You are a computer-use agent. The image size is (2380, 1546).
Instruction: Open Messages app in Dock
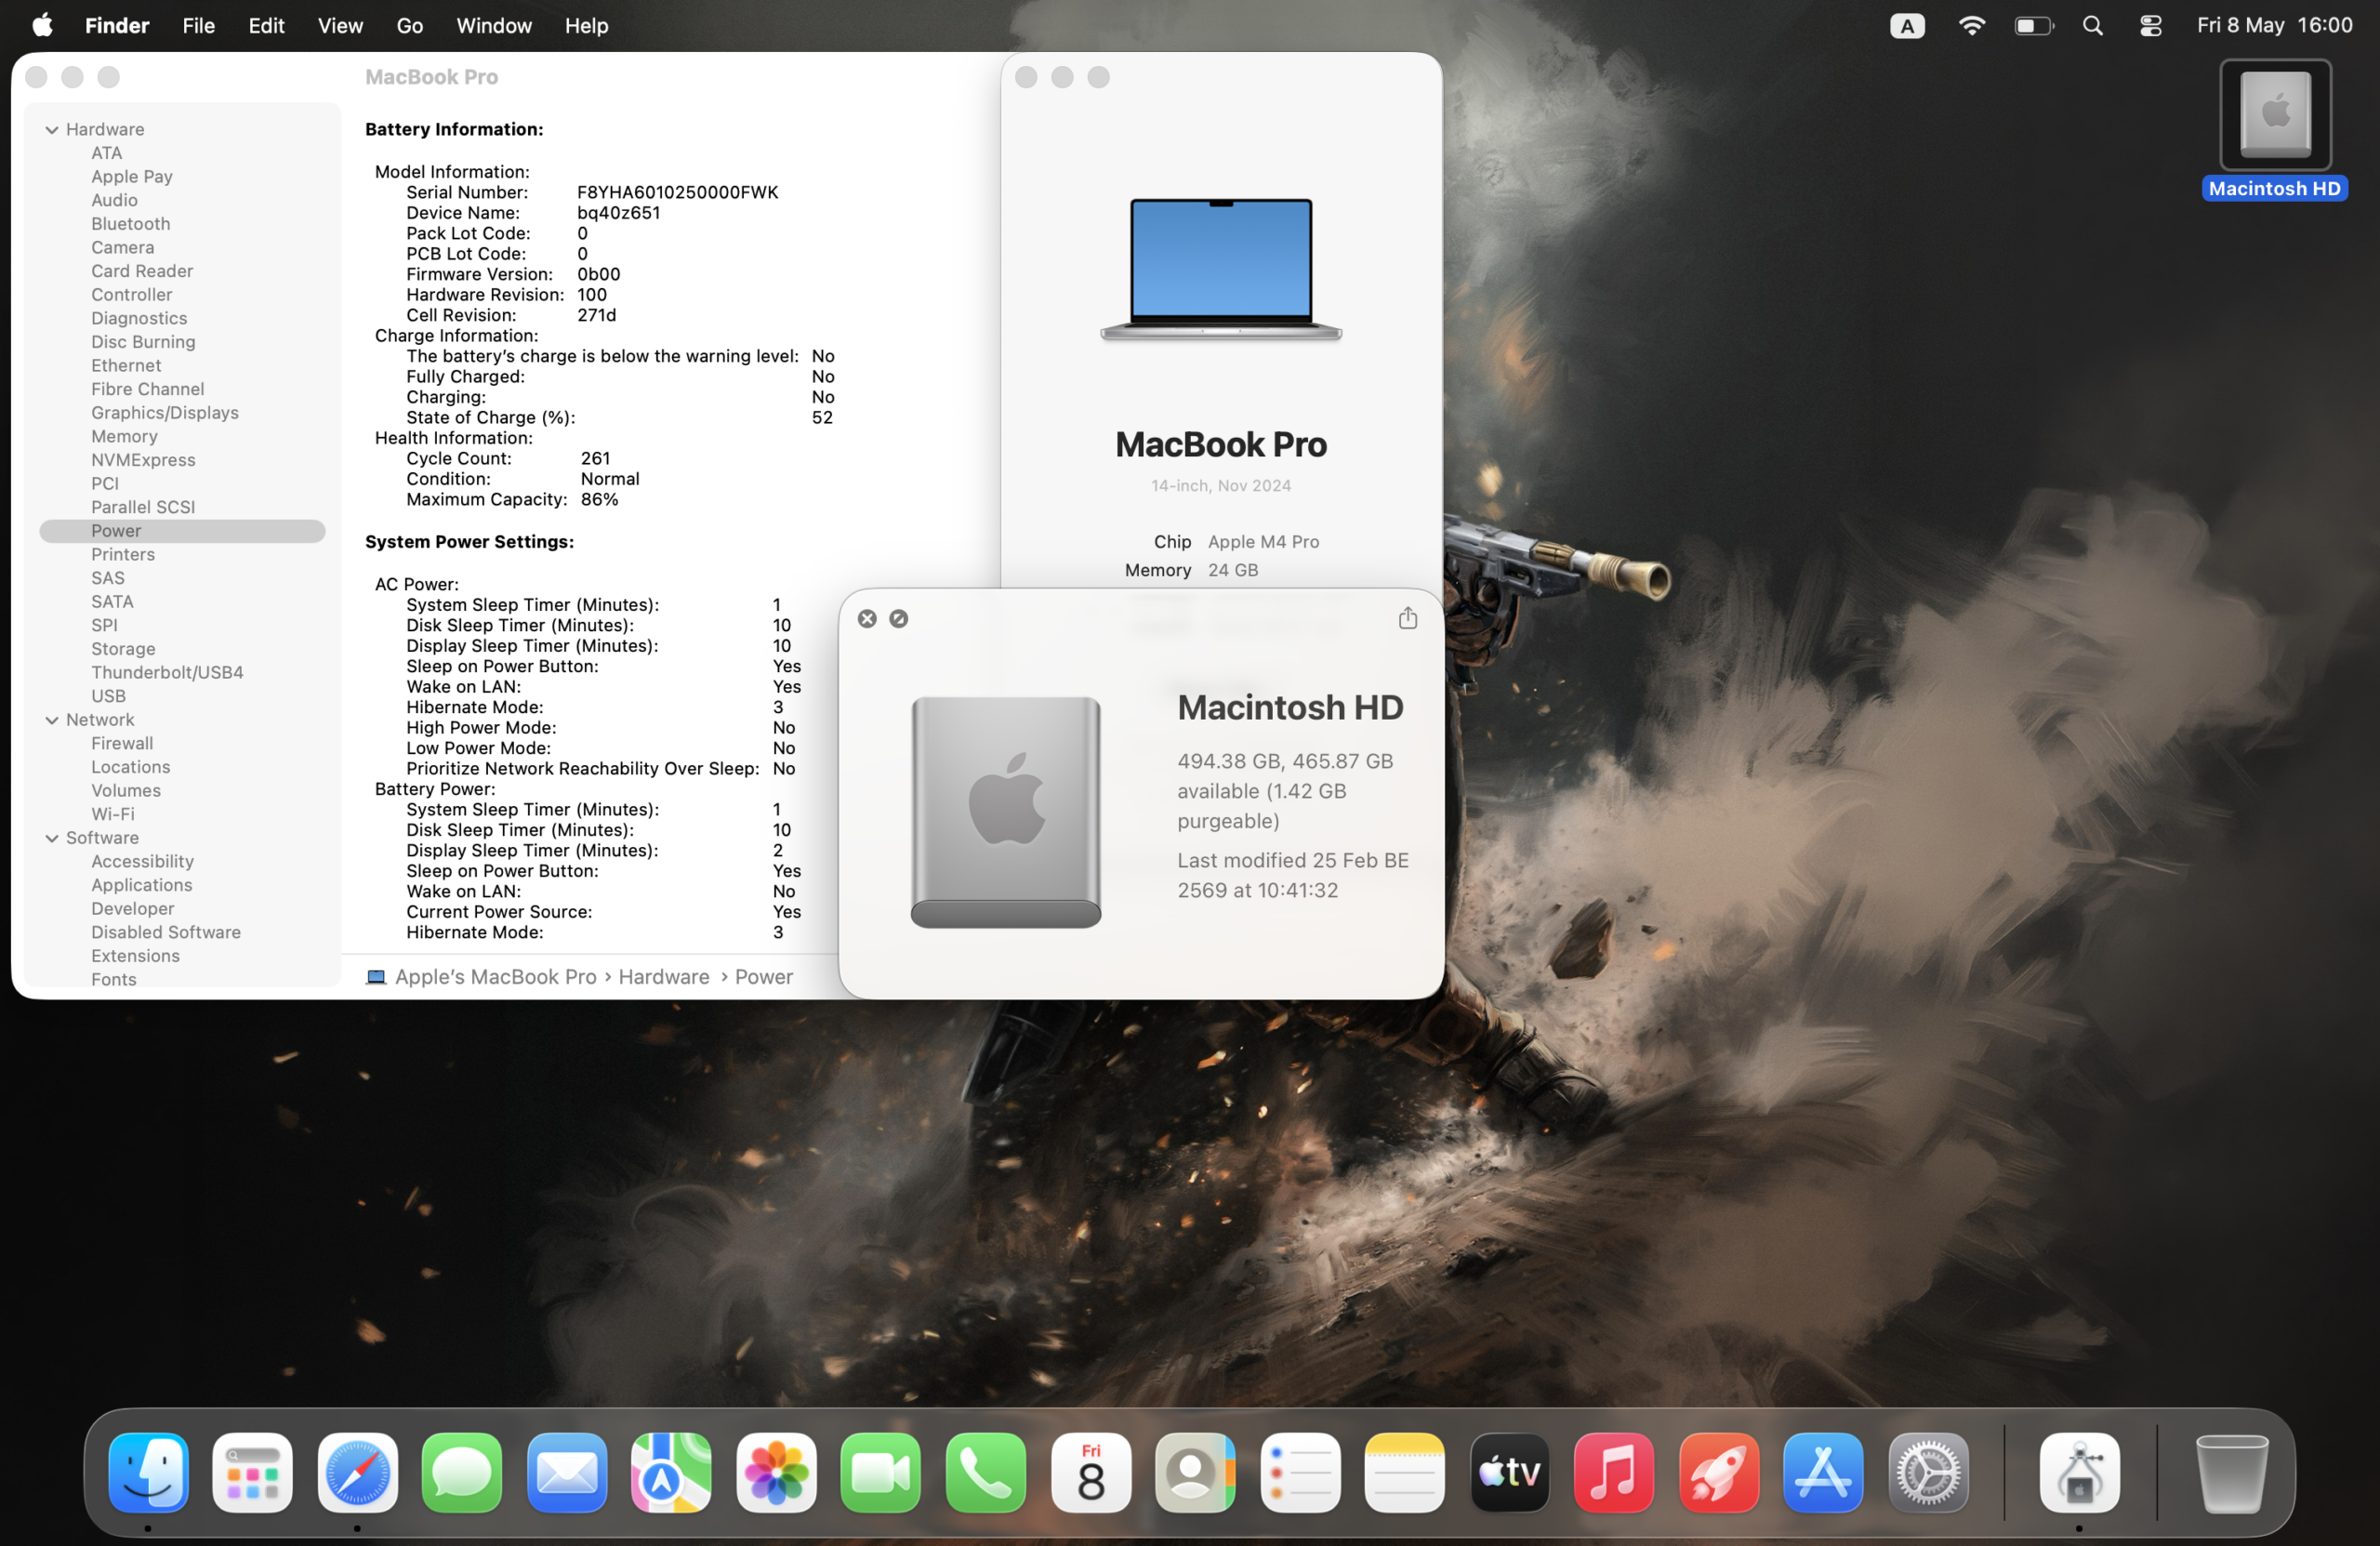[462, 1472]
